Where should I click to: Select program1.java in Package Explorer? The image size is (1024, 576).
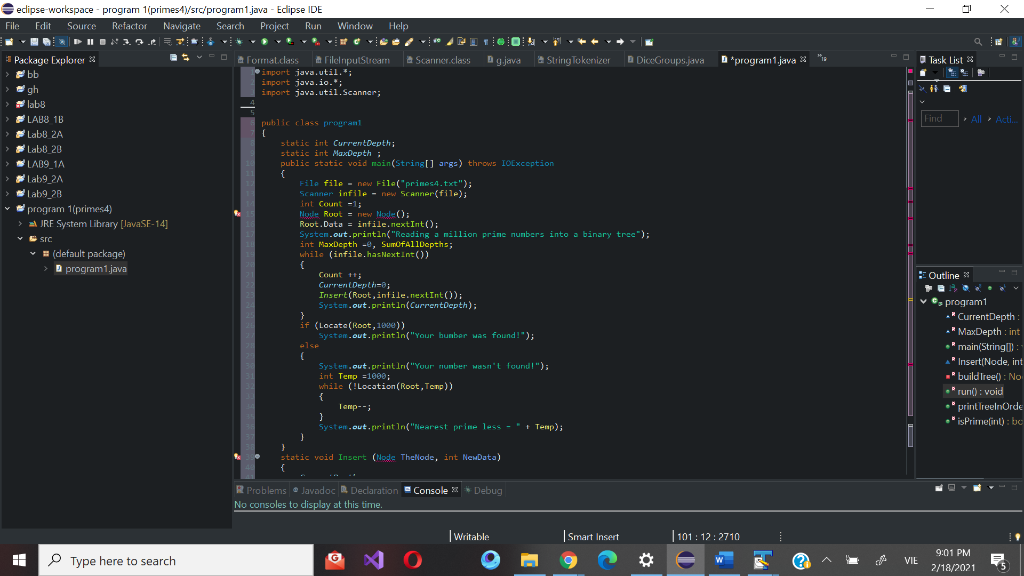(96, 269)
